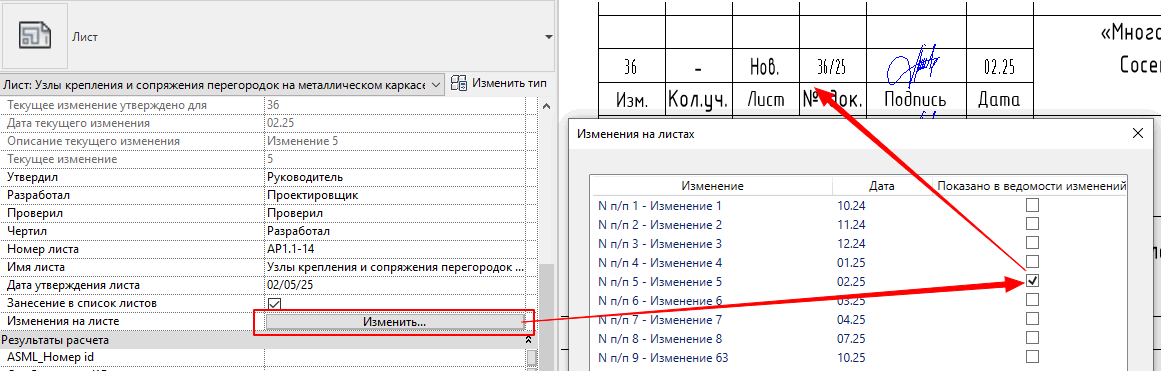Click the small button beside ASML_Номер id
The height and width of the screenshot is (371, 1161).
coord(531,358)
